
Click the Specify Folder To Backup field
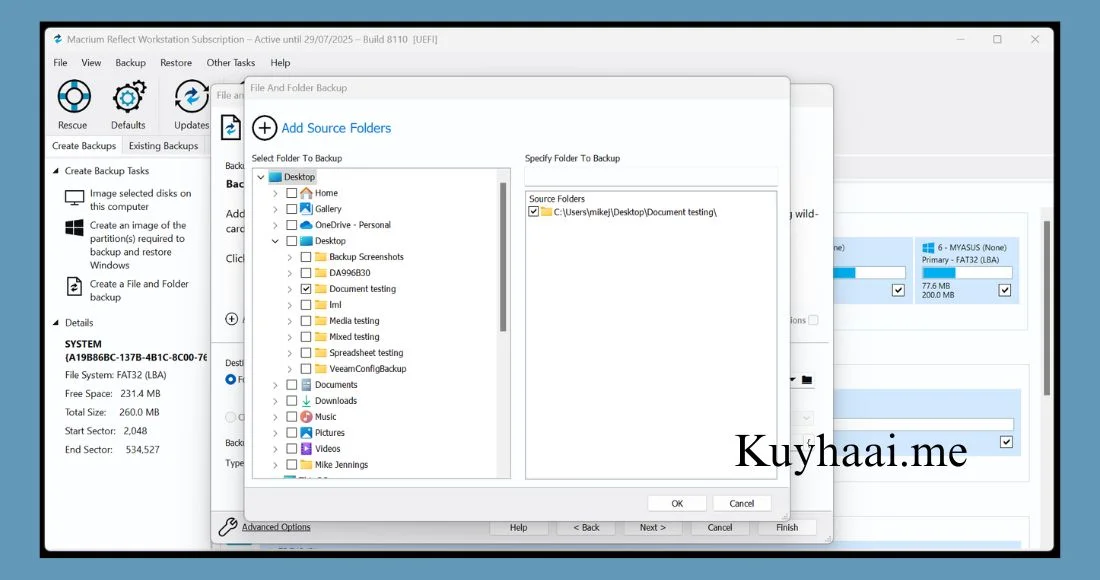coord(651,175)
